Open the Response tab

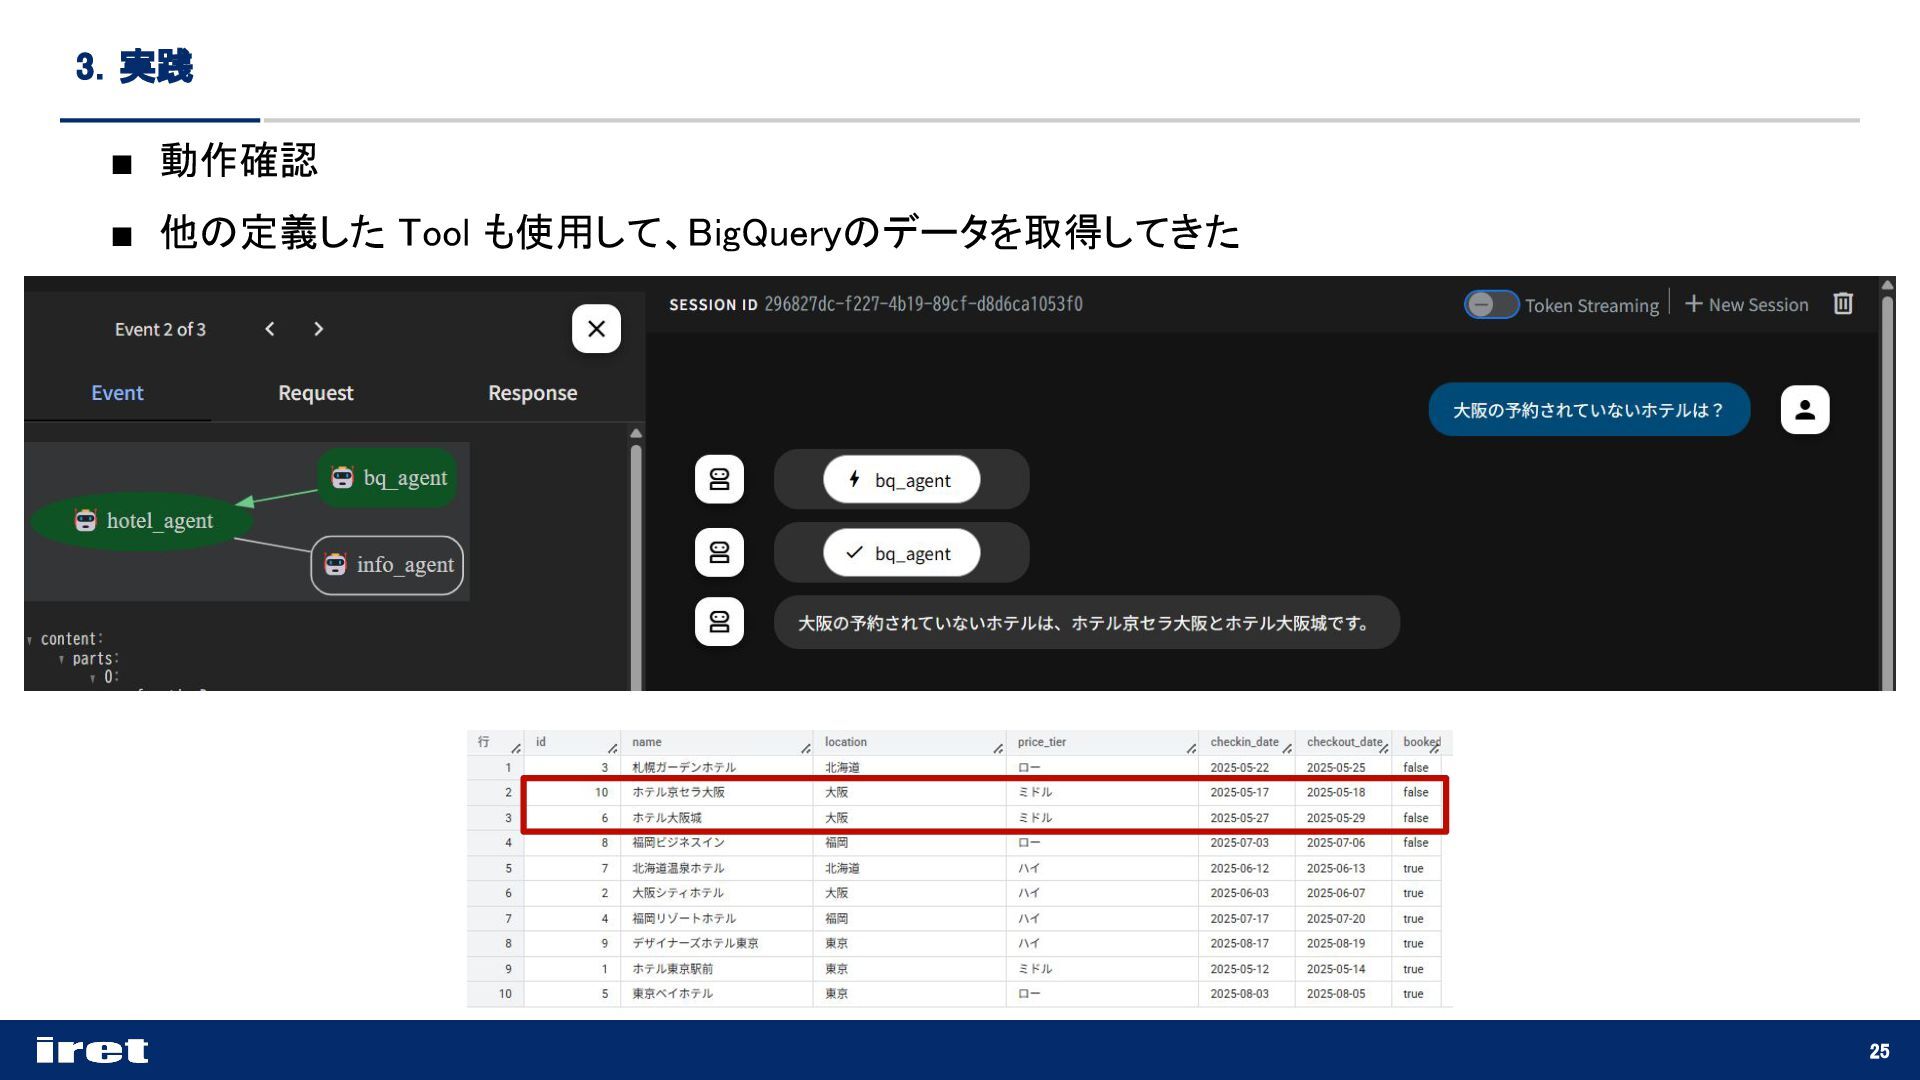click(x=532, y=393)
